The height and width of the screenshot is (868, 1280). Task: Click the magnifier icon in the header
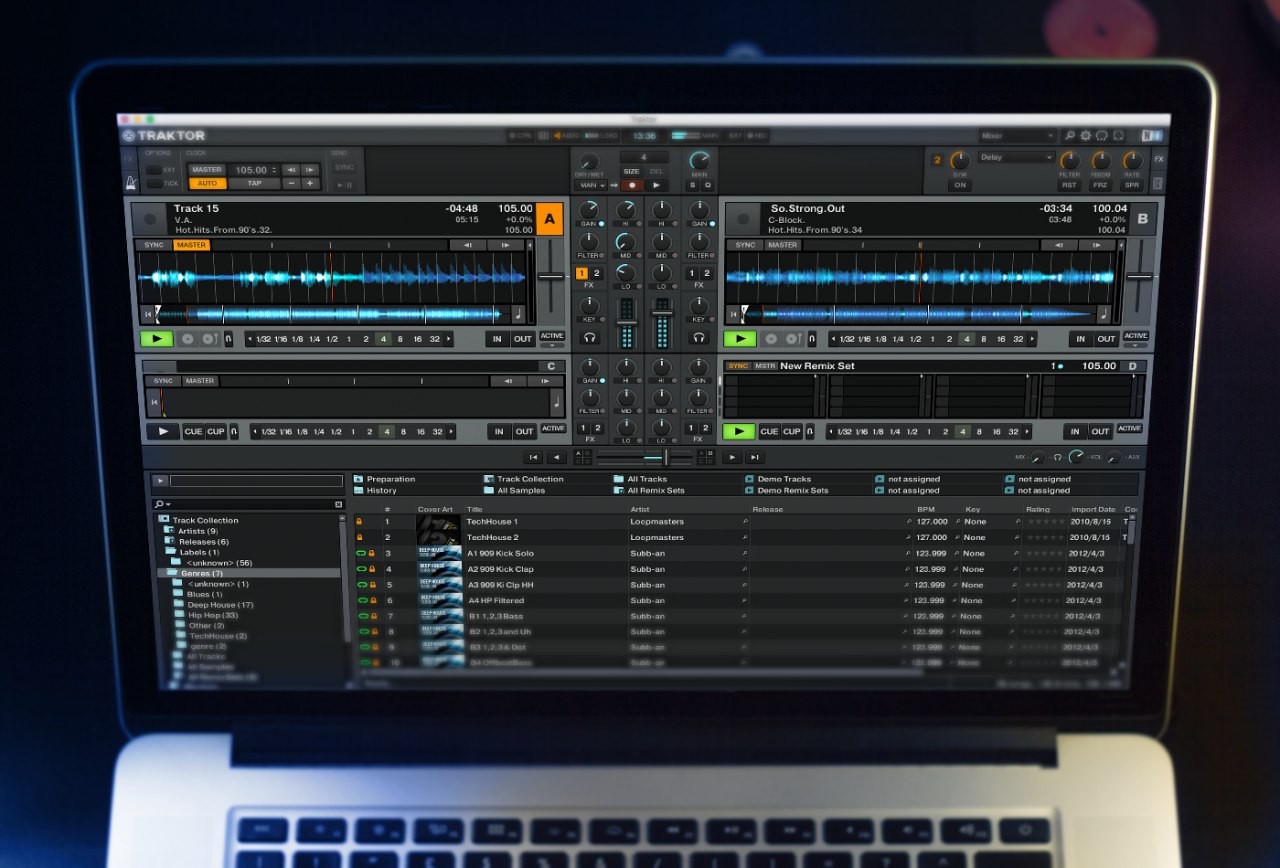1069,135
